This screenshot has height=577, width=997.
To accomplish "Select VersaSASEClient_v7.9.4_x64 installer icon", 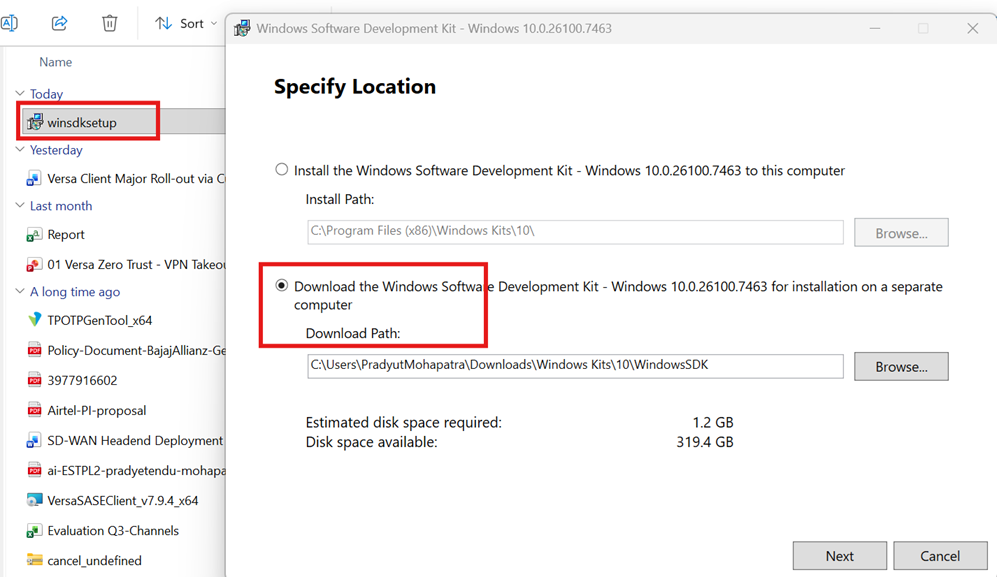I will pos(34,501).
